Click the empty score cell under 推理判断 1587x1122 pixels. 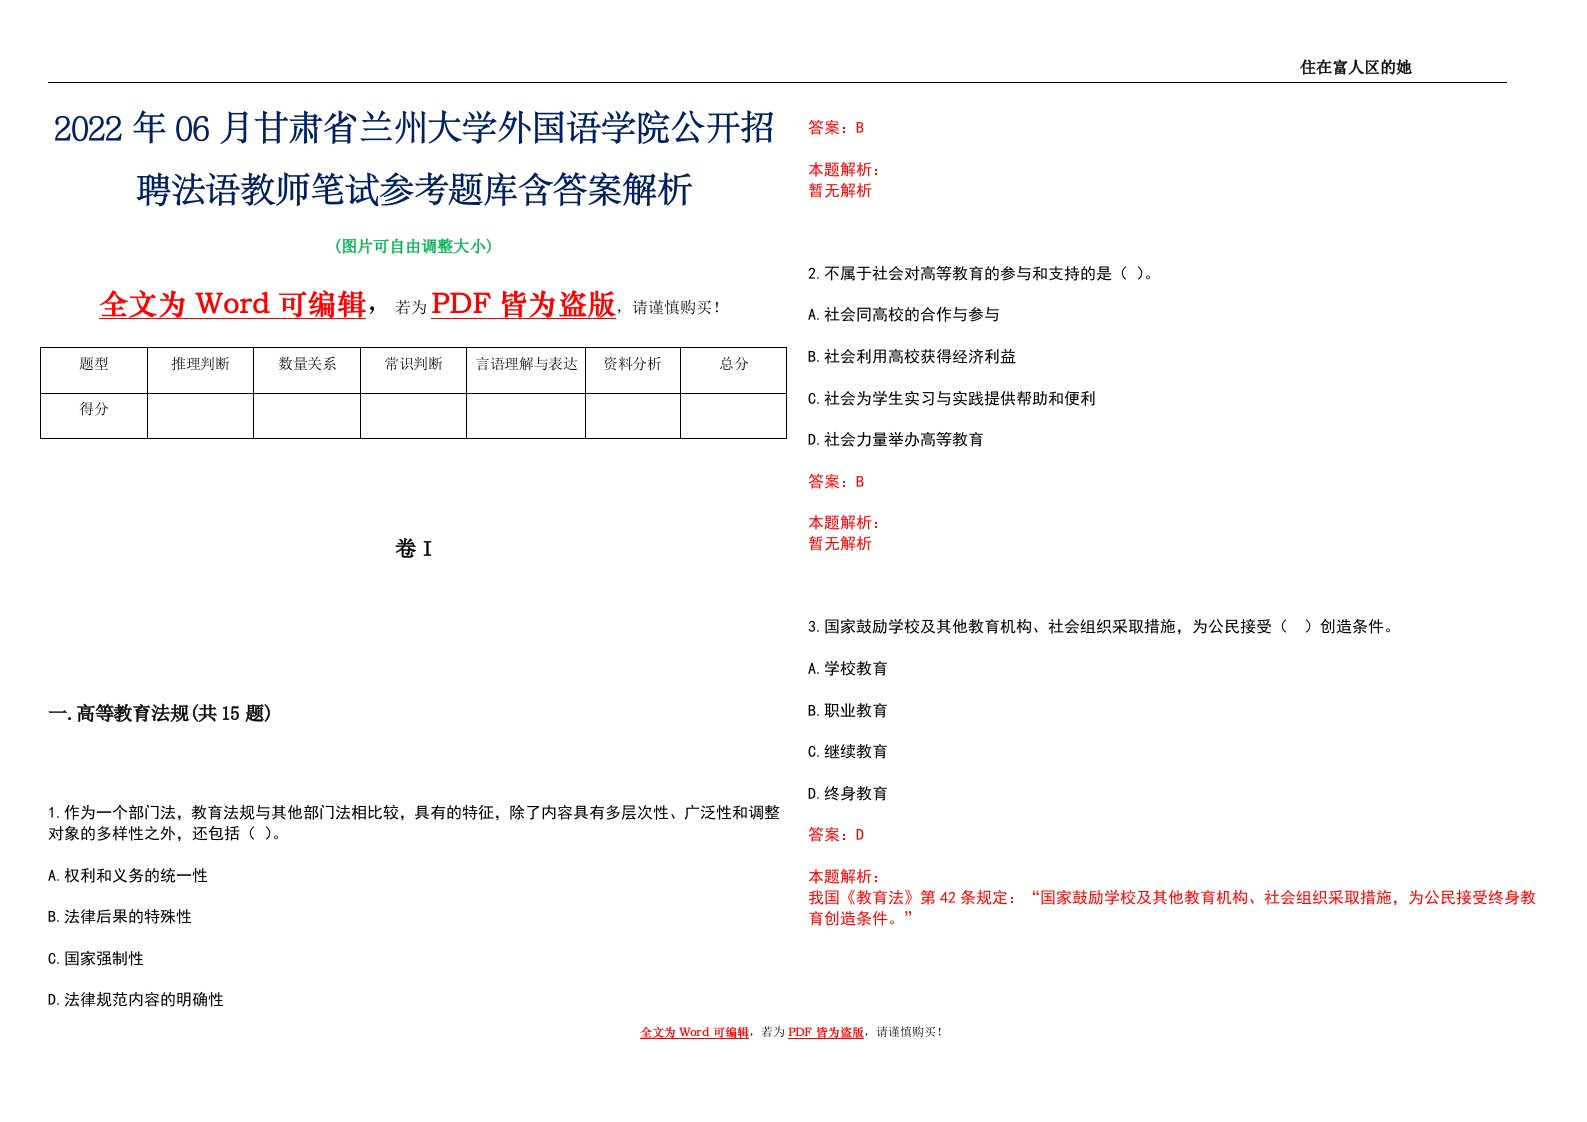[200, 416]
